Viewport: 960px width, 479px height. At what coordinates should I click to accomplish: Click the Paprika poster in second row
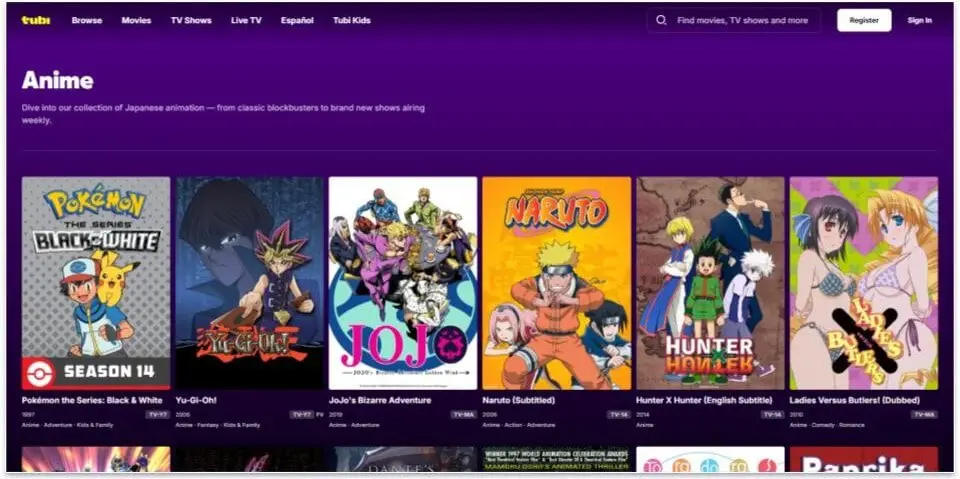(864, 459)
